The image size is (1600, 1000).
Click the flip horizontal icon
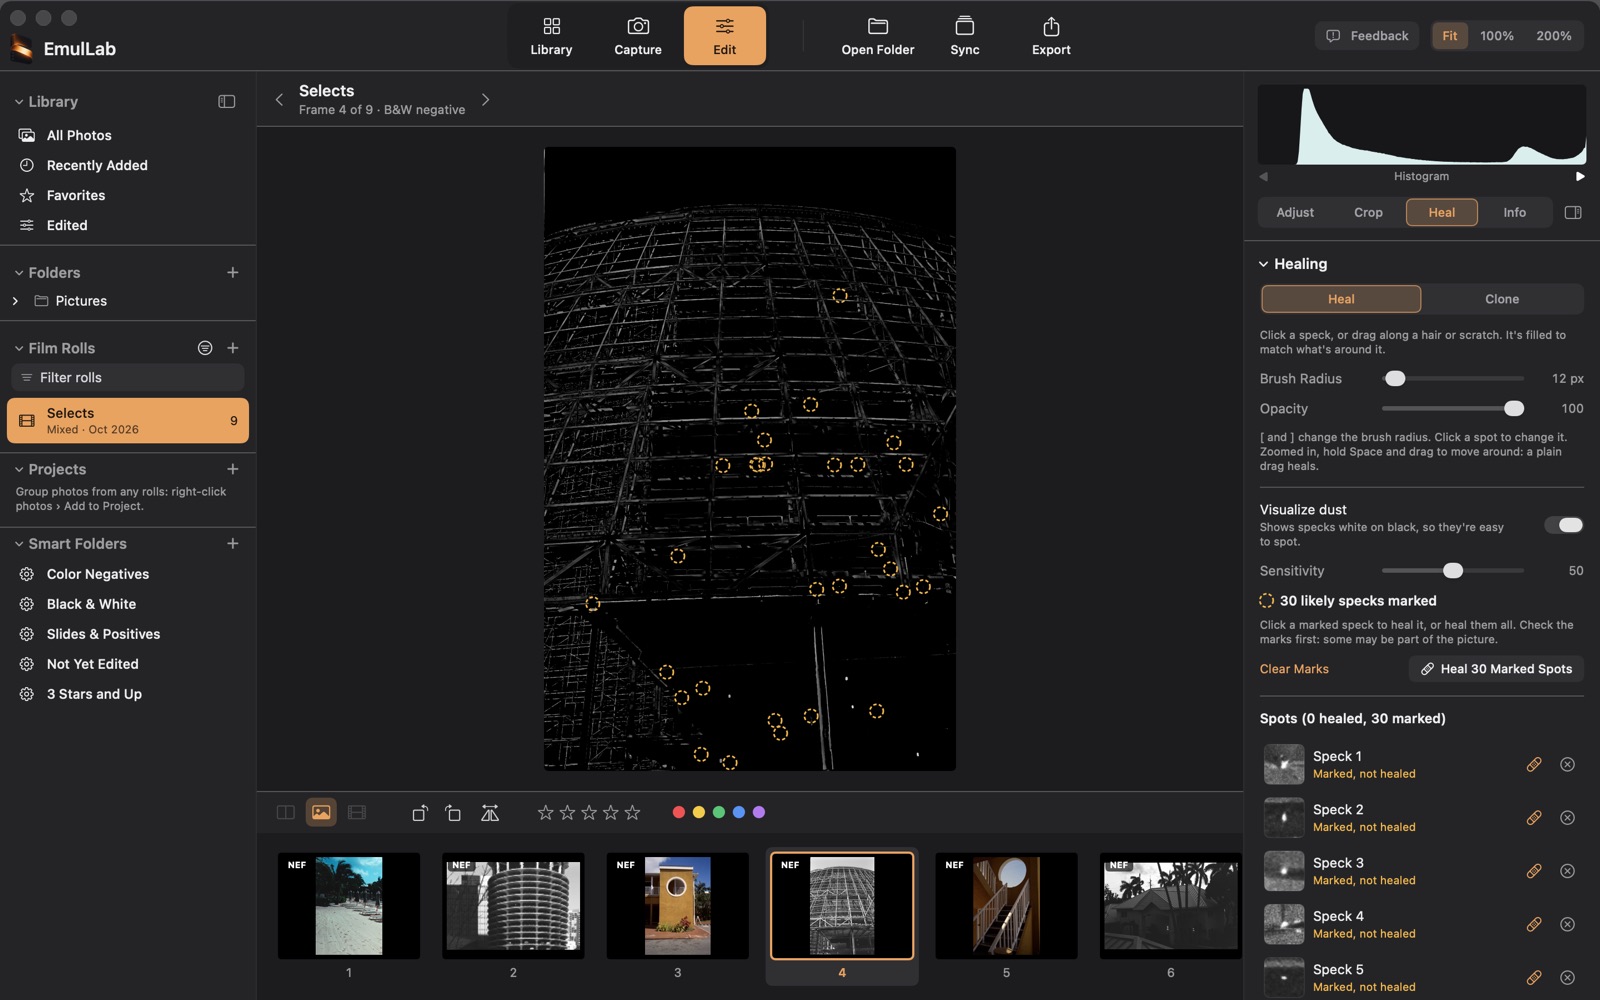click(490, 813)
